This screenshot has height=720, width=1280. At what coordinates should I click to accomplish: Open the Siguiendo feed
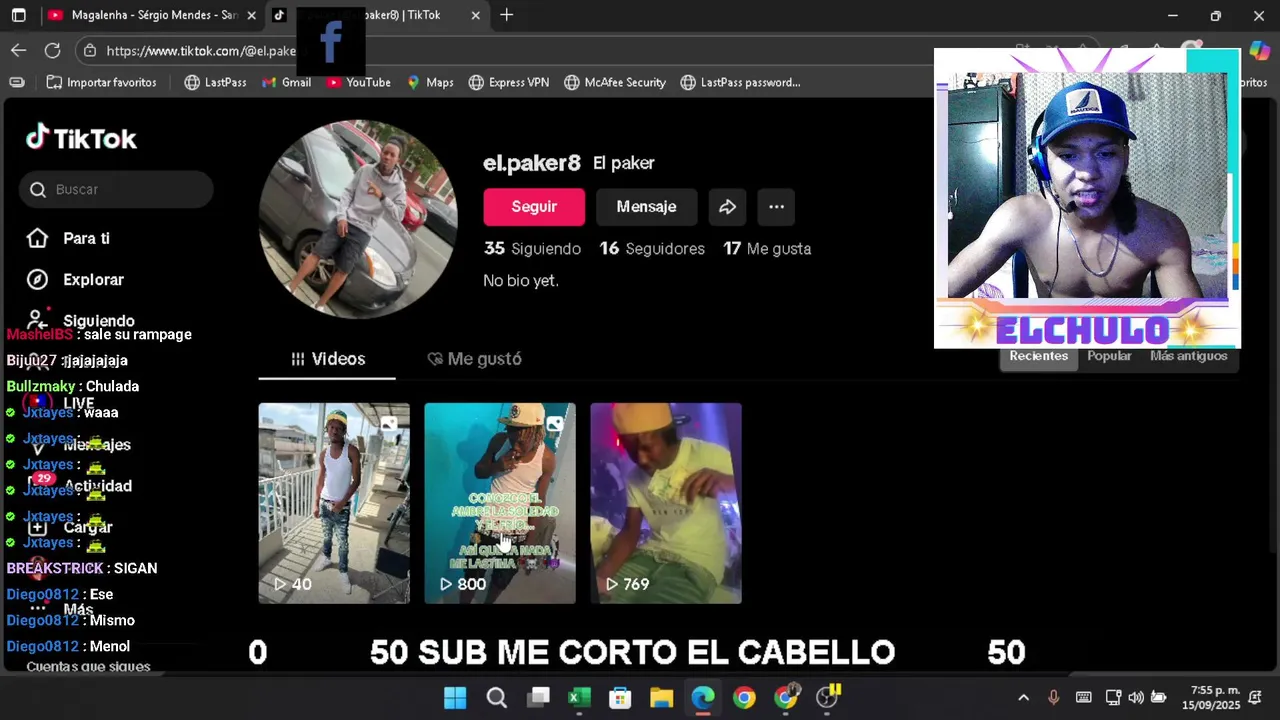[97, 320]
